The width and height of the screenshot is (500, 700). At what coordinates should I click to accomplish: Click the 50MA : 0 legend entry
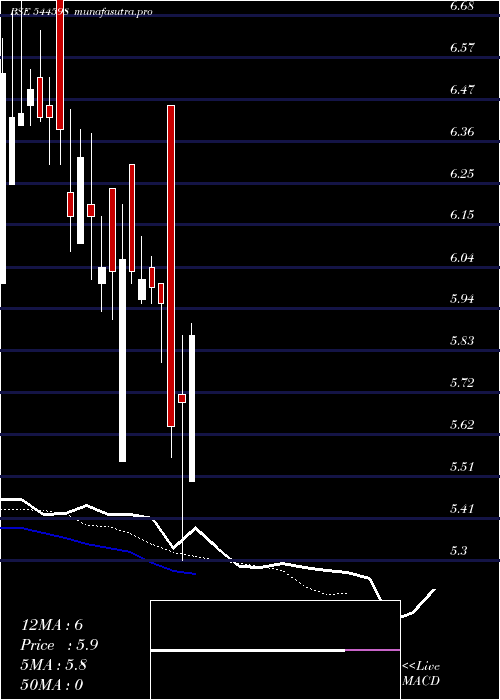point(52,685)
